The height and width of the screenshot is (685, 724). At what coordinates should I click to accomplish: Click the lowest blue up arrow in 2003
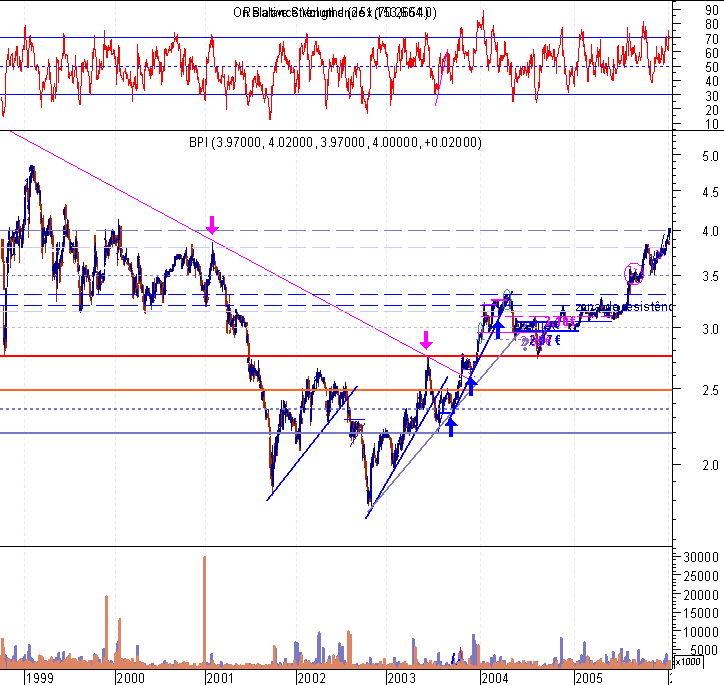tap(451, 427)
